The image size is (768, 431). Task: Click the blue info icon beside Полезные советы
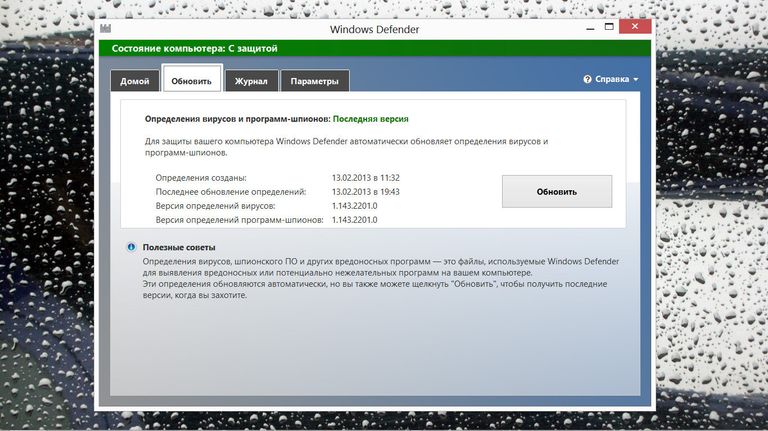click(131, 247)
